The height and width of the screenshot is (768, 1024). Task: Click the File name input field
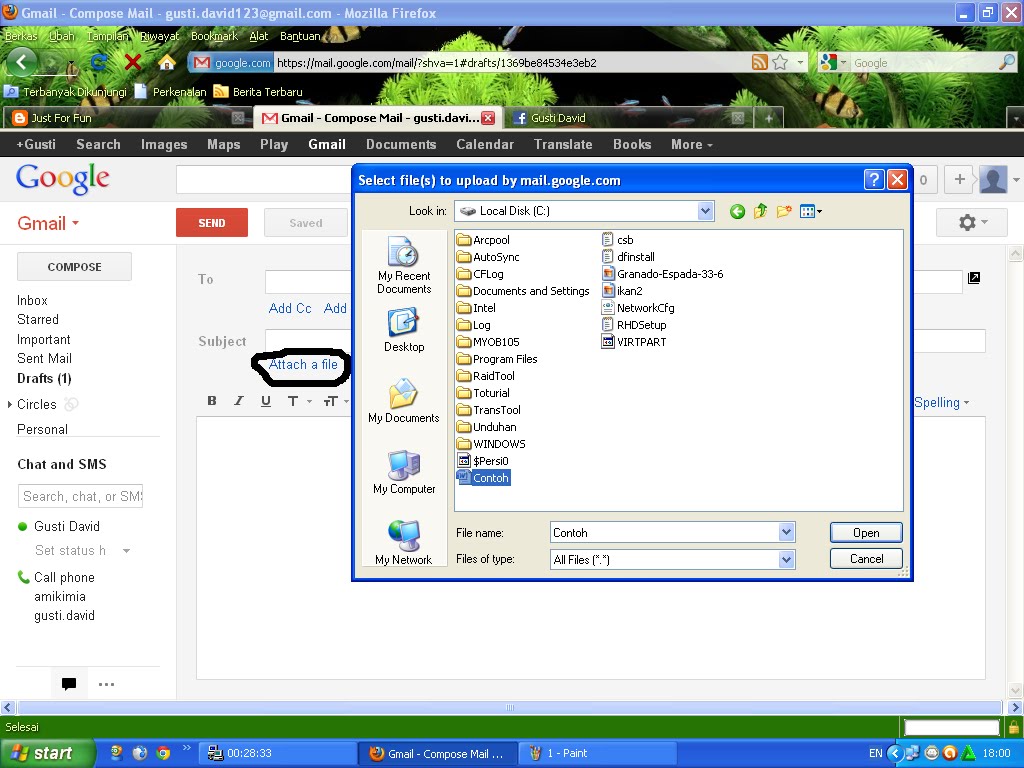pos(665,532)
